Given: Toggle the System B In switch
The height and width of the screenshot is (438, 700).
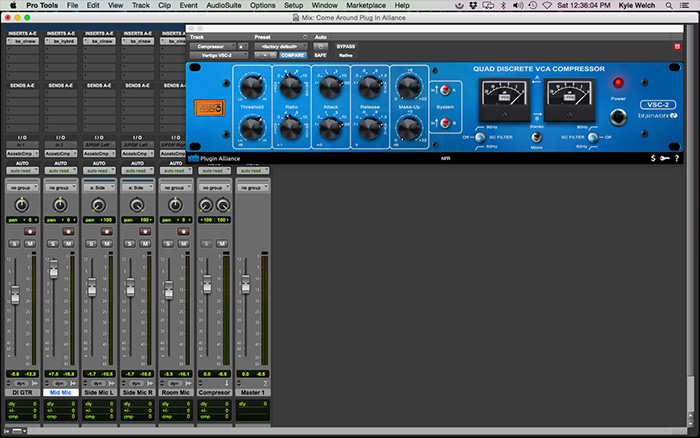Looking at the screenshot, I should pos(445,123).
